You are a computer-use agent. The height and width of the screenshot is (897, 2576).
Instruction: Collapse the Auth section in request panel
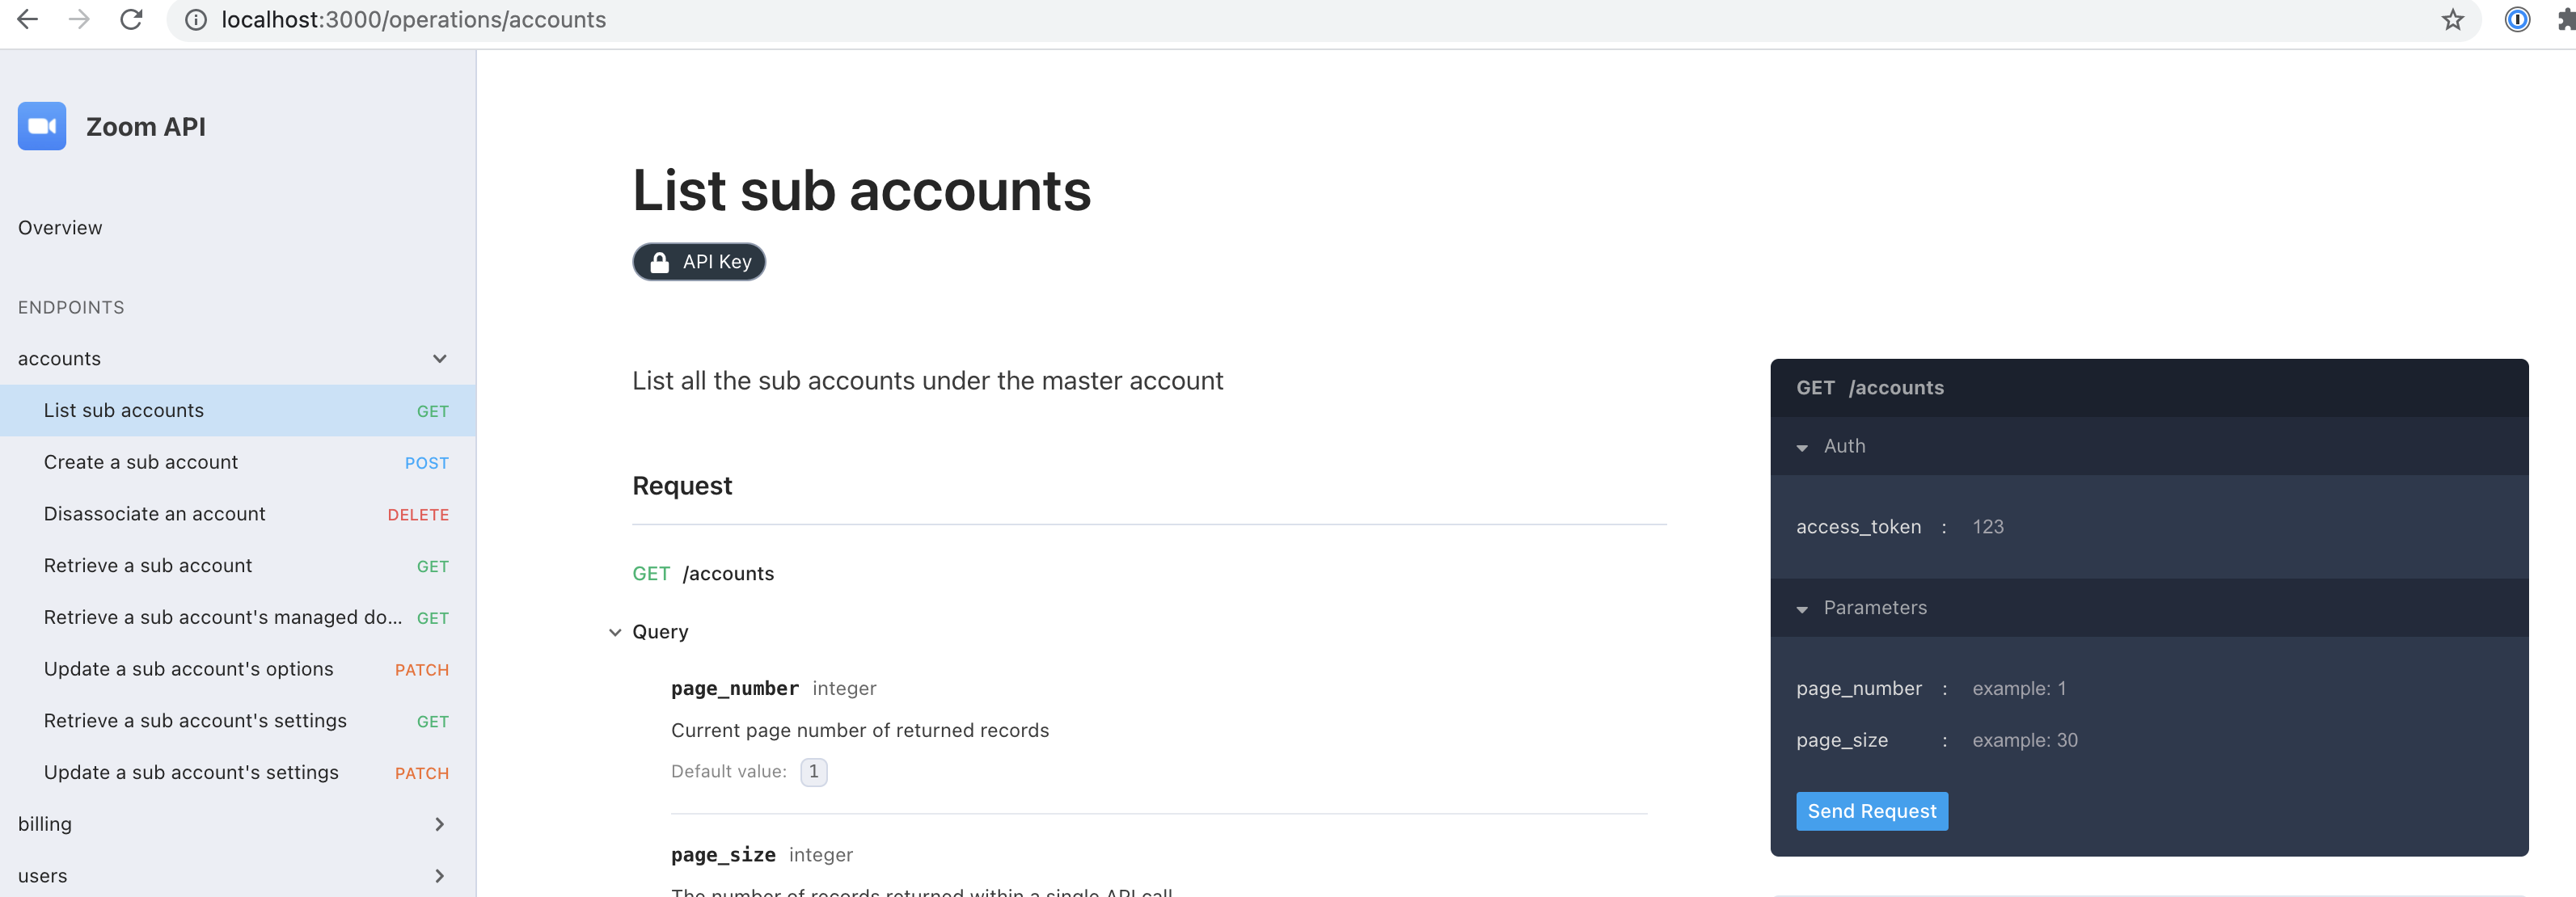pos(1803,447)
